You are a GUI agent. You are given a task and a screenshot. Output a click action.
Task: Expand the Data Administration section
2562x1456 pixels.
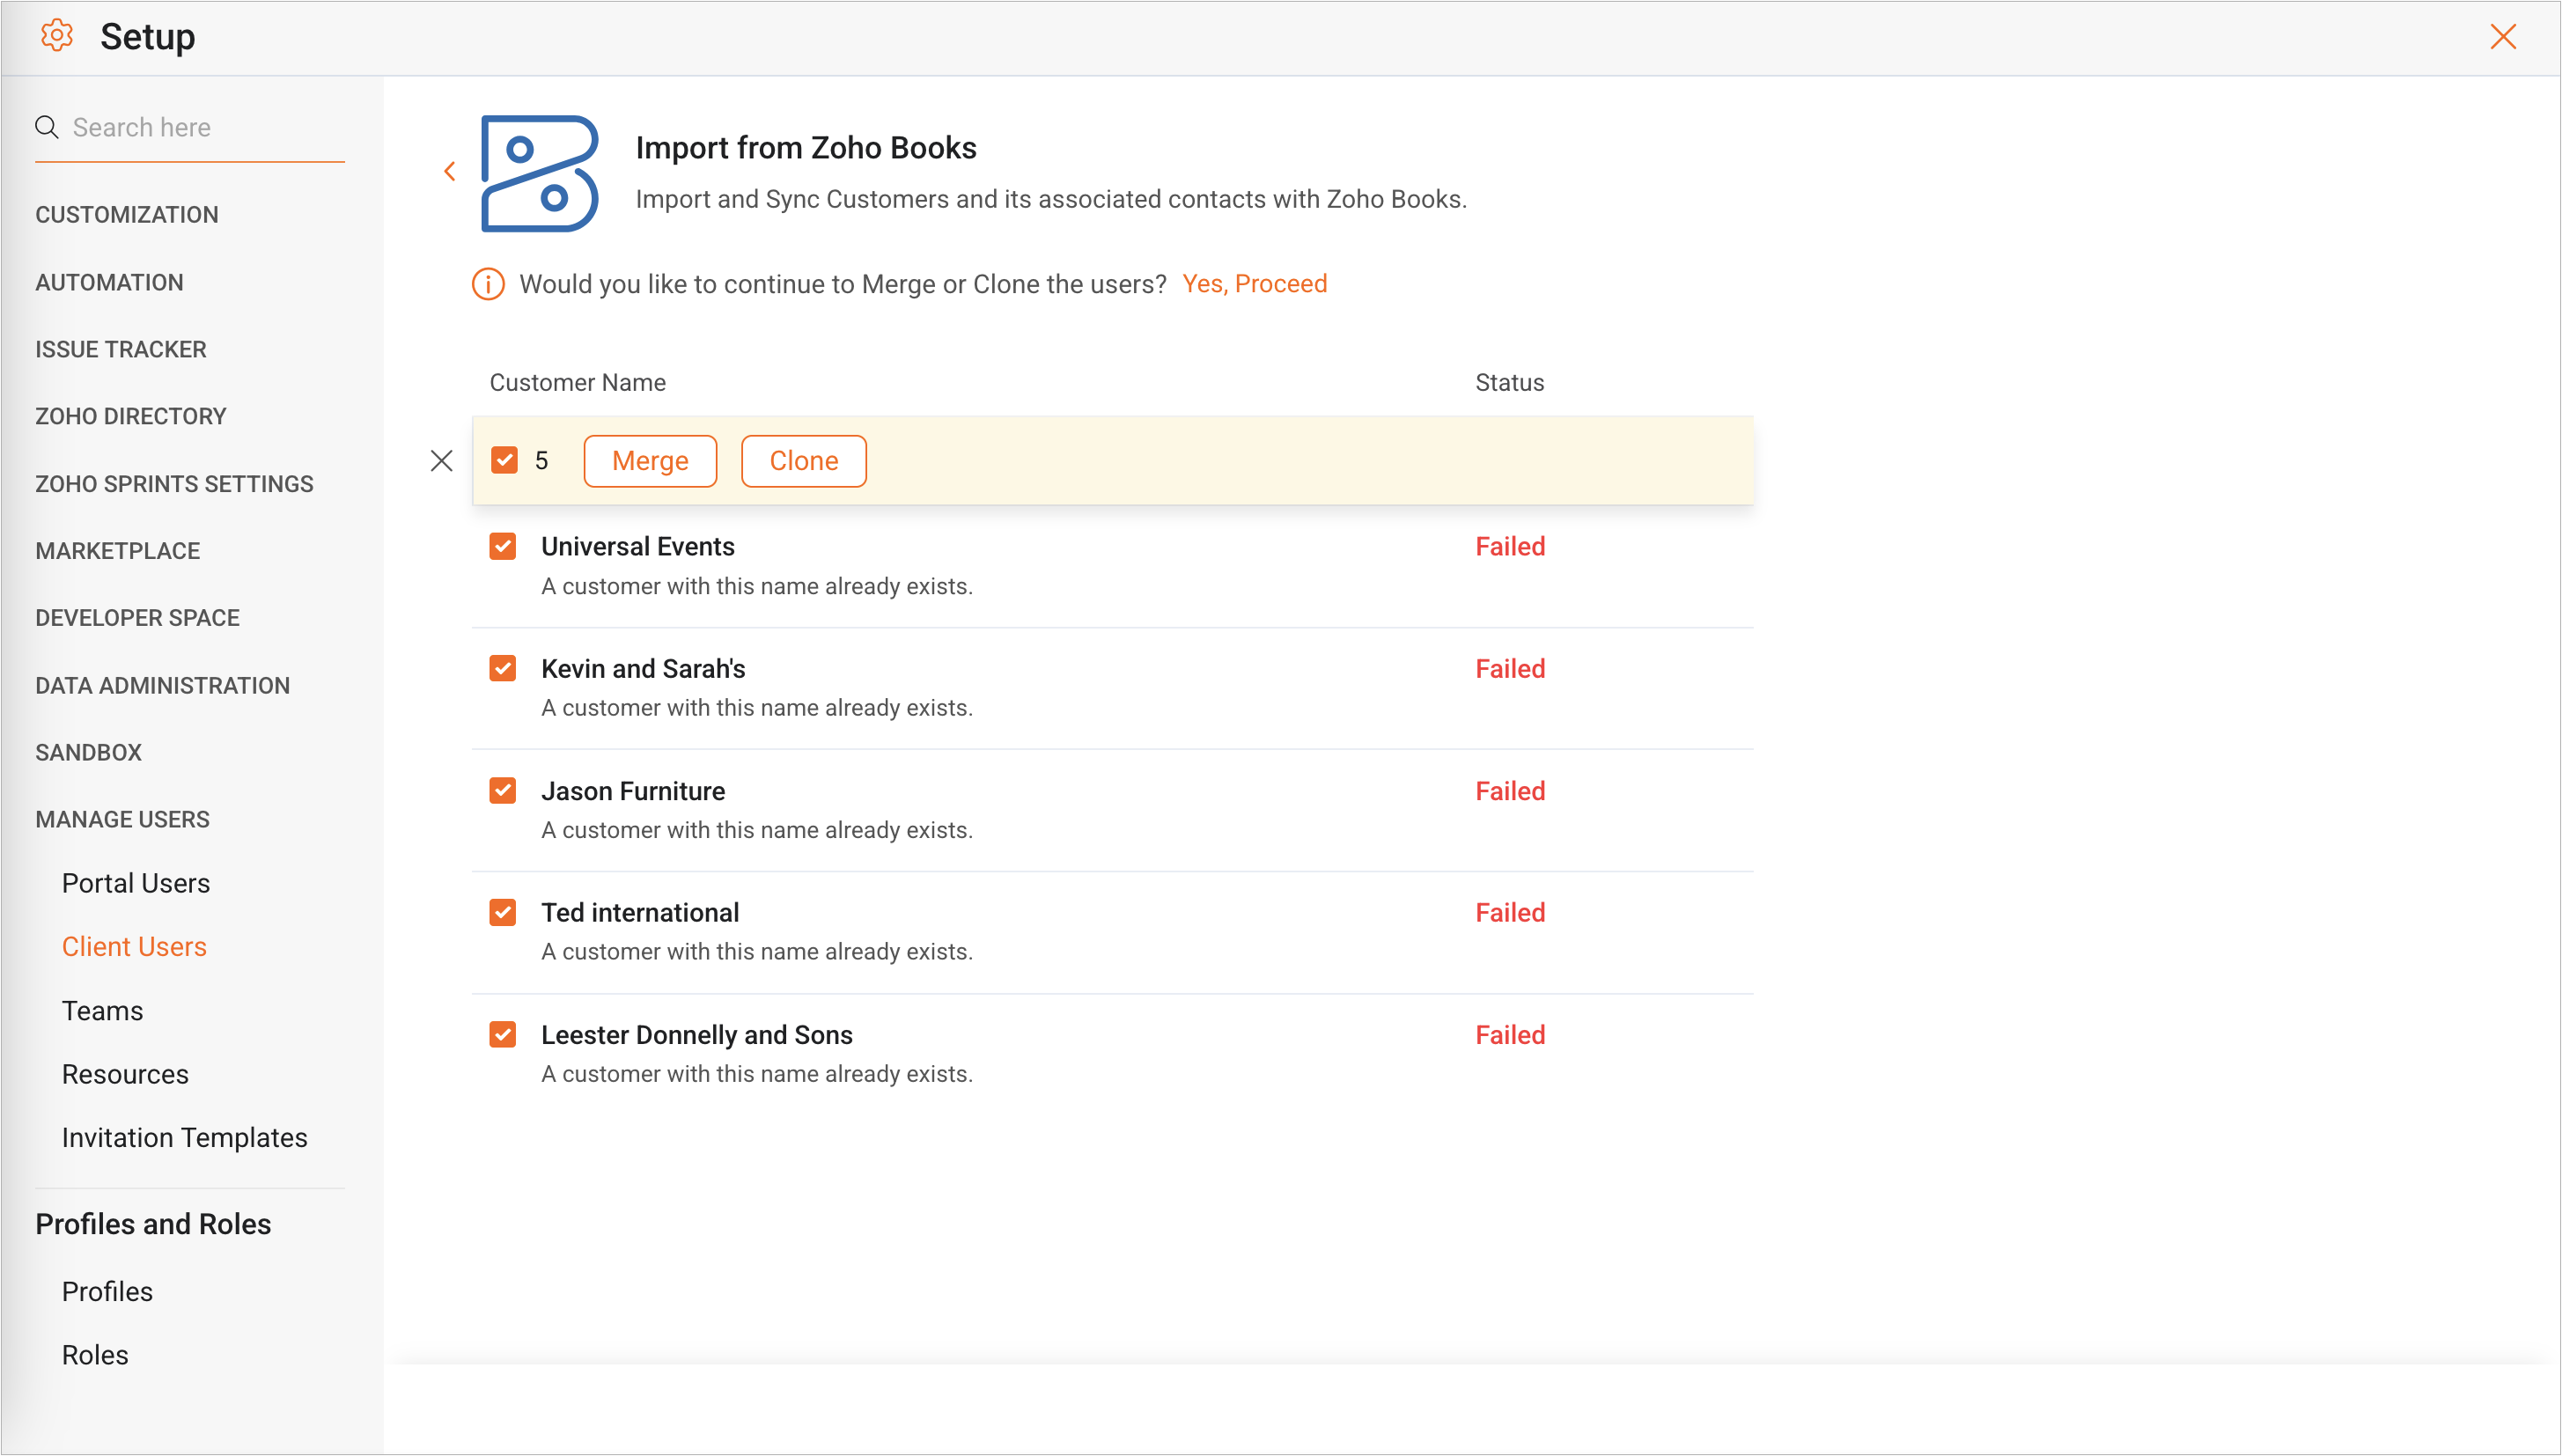[163, 686]
